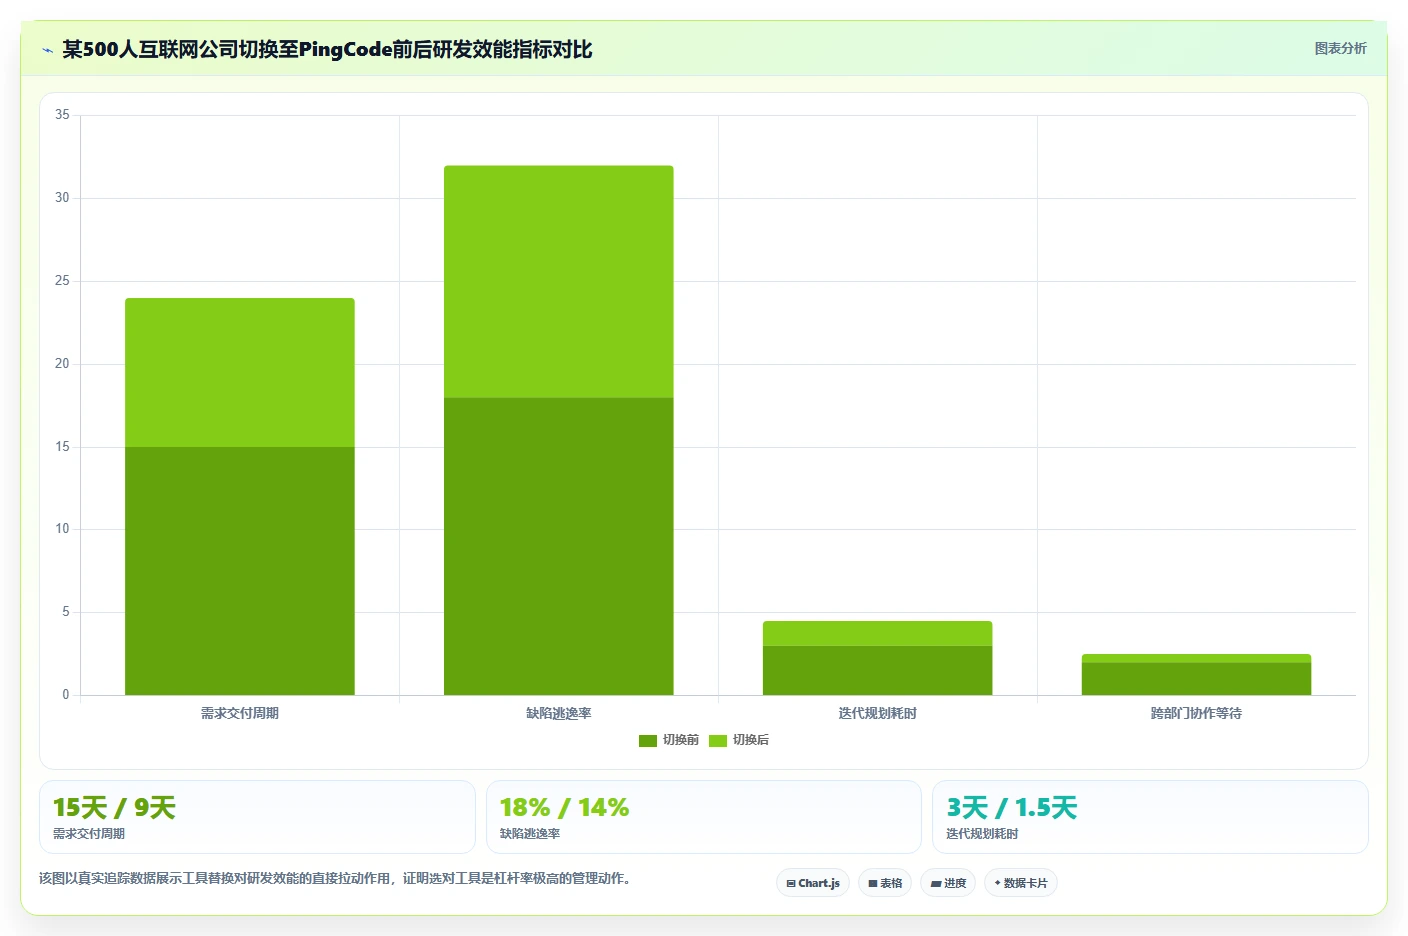
Task: Click the 跨部门协作等待 x-axis label
Action: coord(1196,713)
